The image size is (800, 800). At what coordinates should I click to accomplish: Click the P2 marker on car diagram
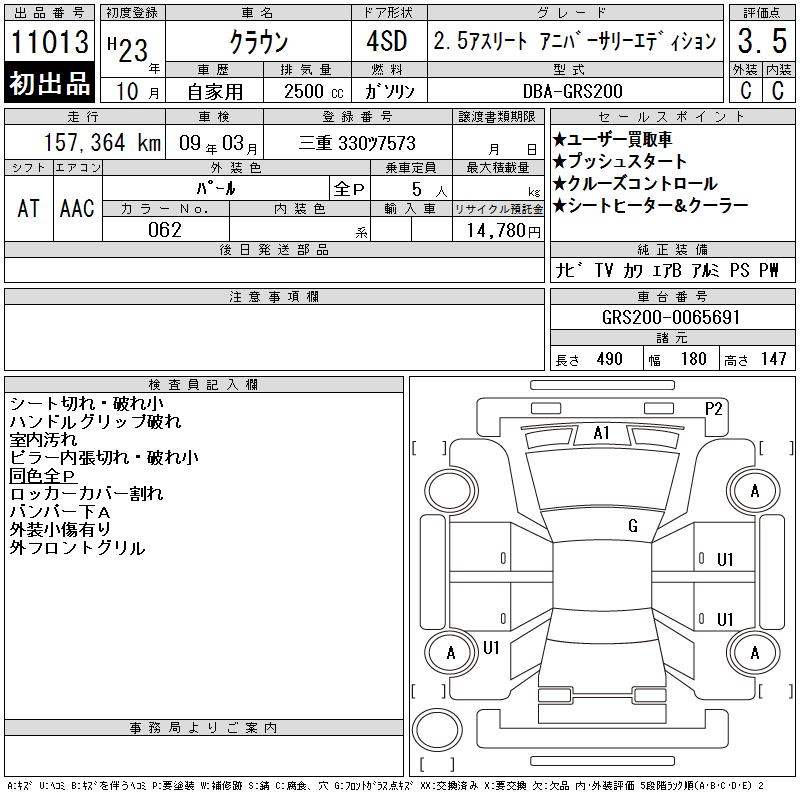[713, 409]
